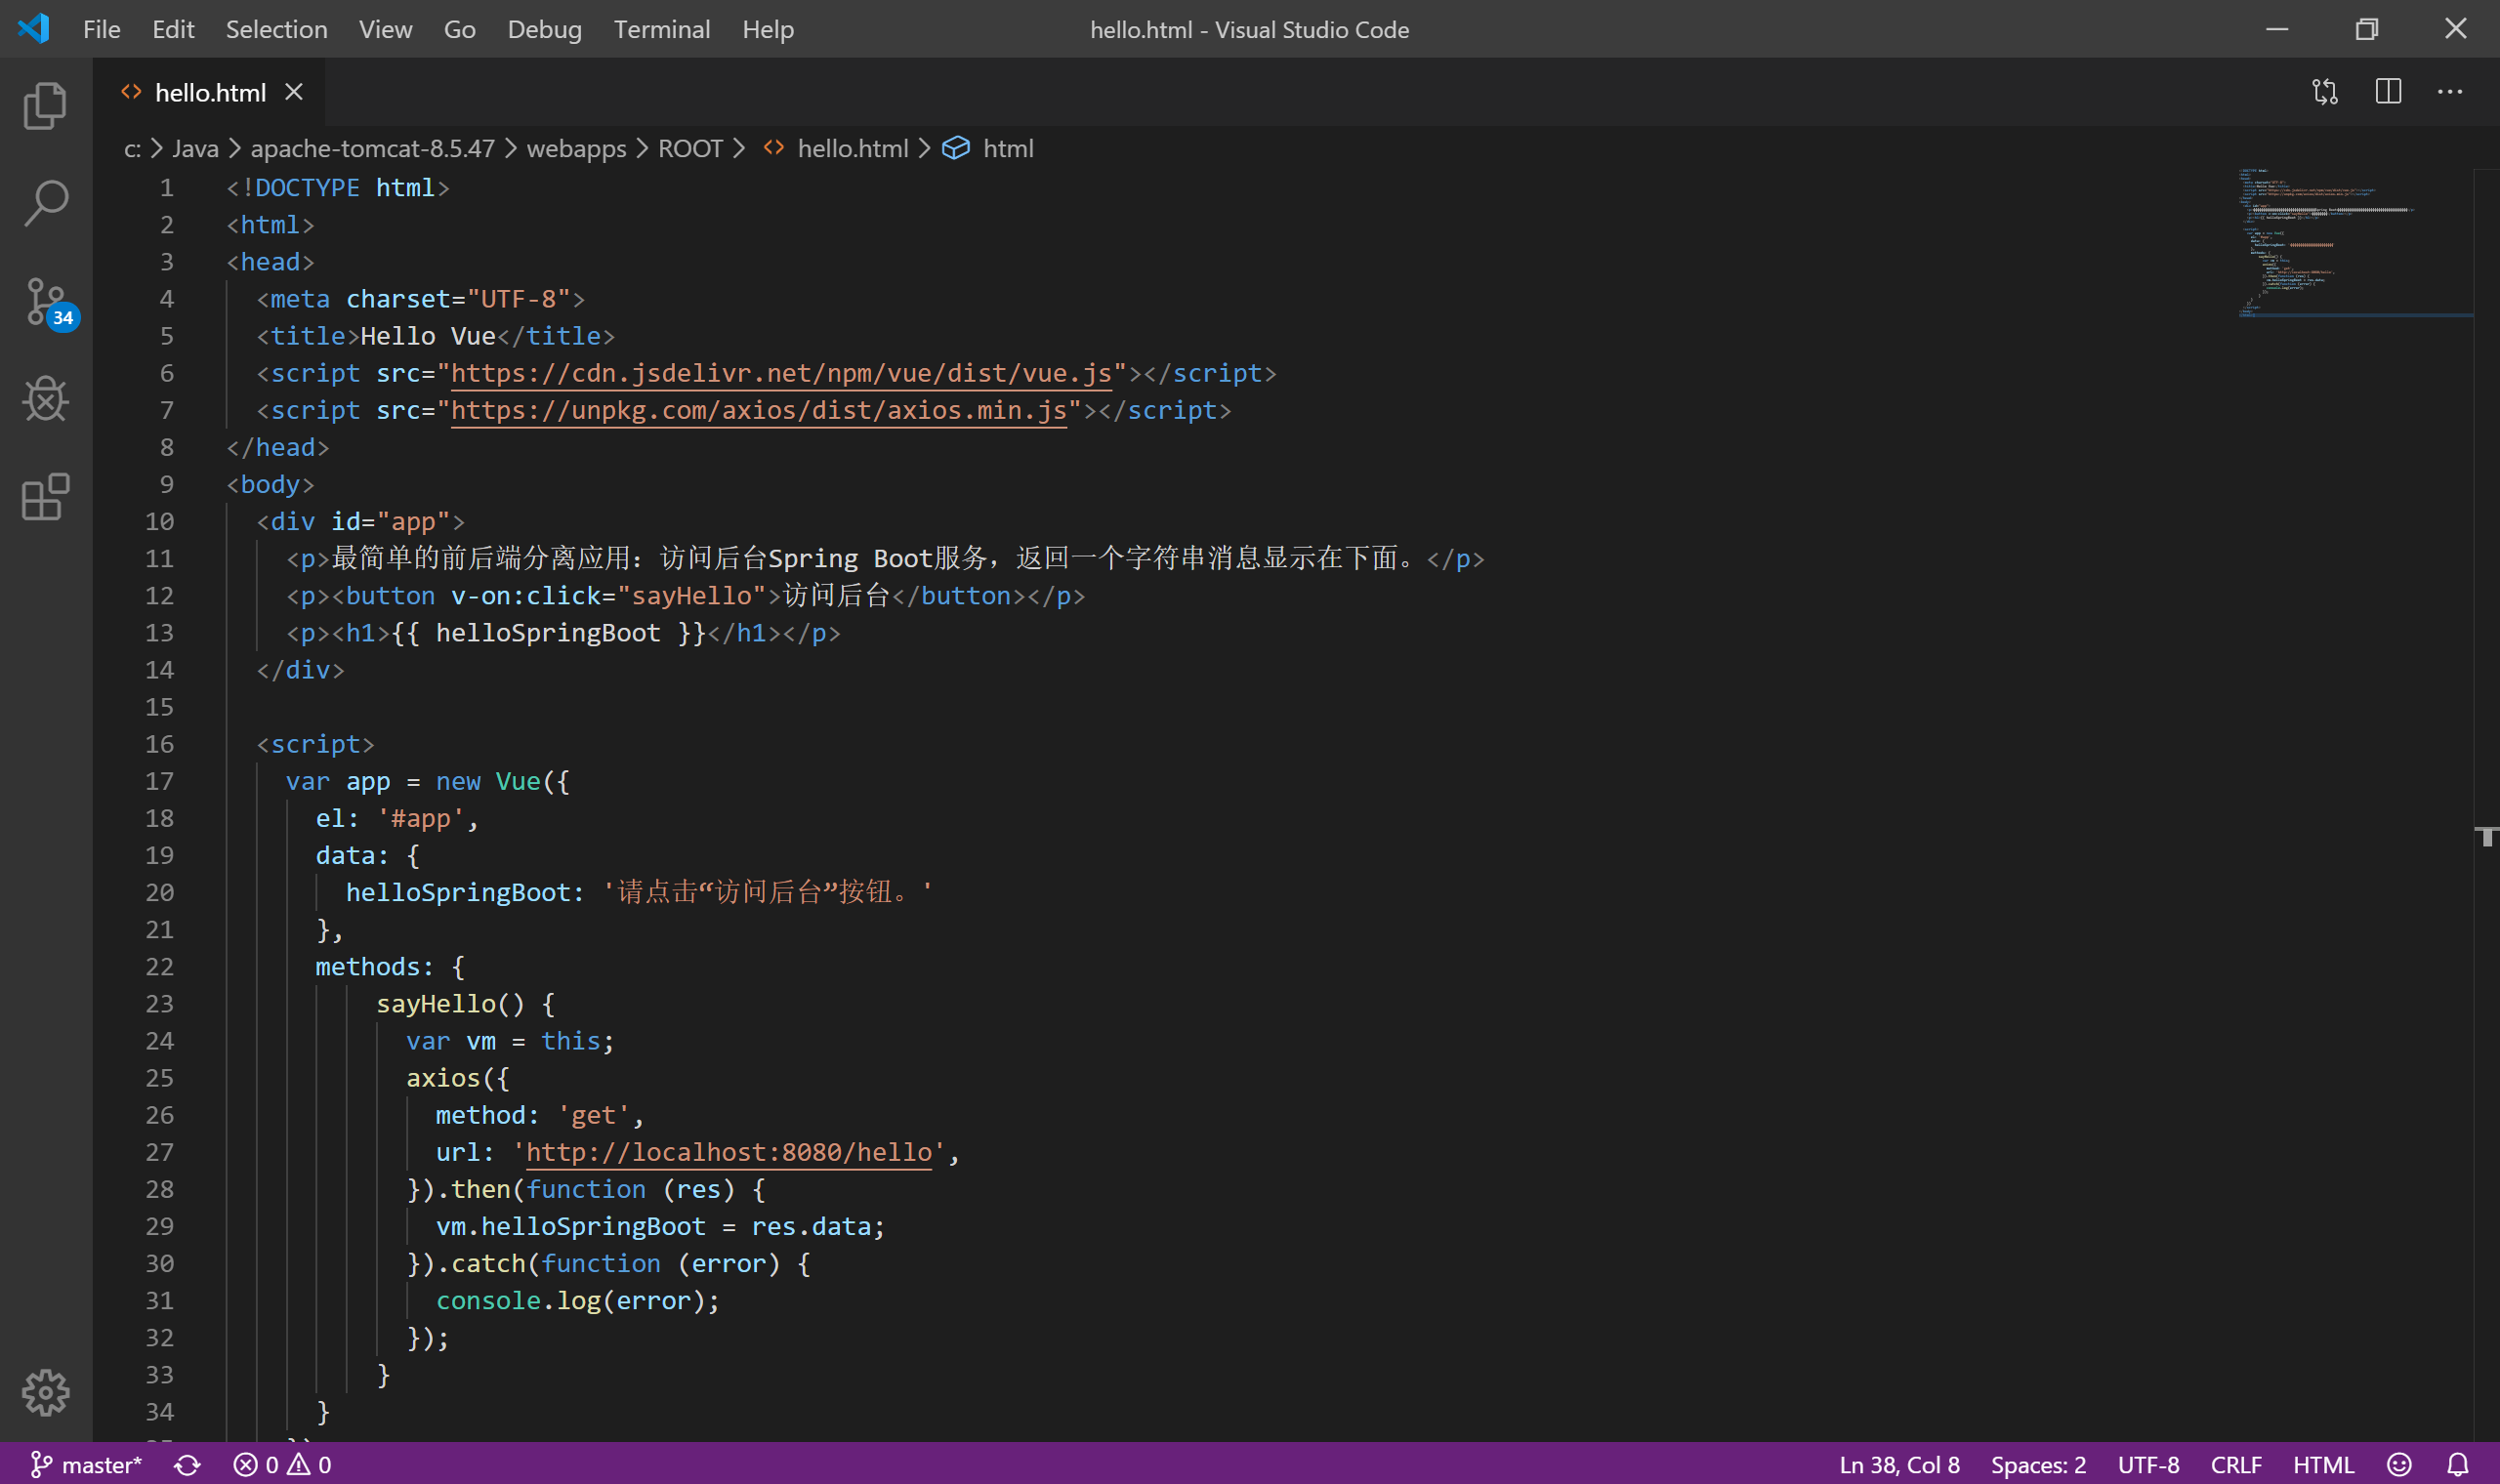Image resolution: width=2500 pixels, height=1484 pixels.
Task: Select the Terminal menu item
Action: [x=662, y=28]
